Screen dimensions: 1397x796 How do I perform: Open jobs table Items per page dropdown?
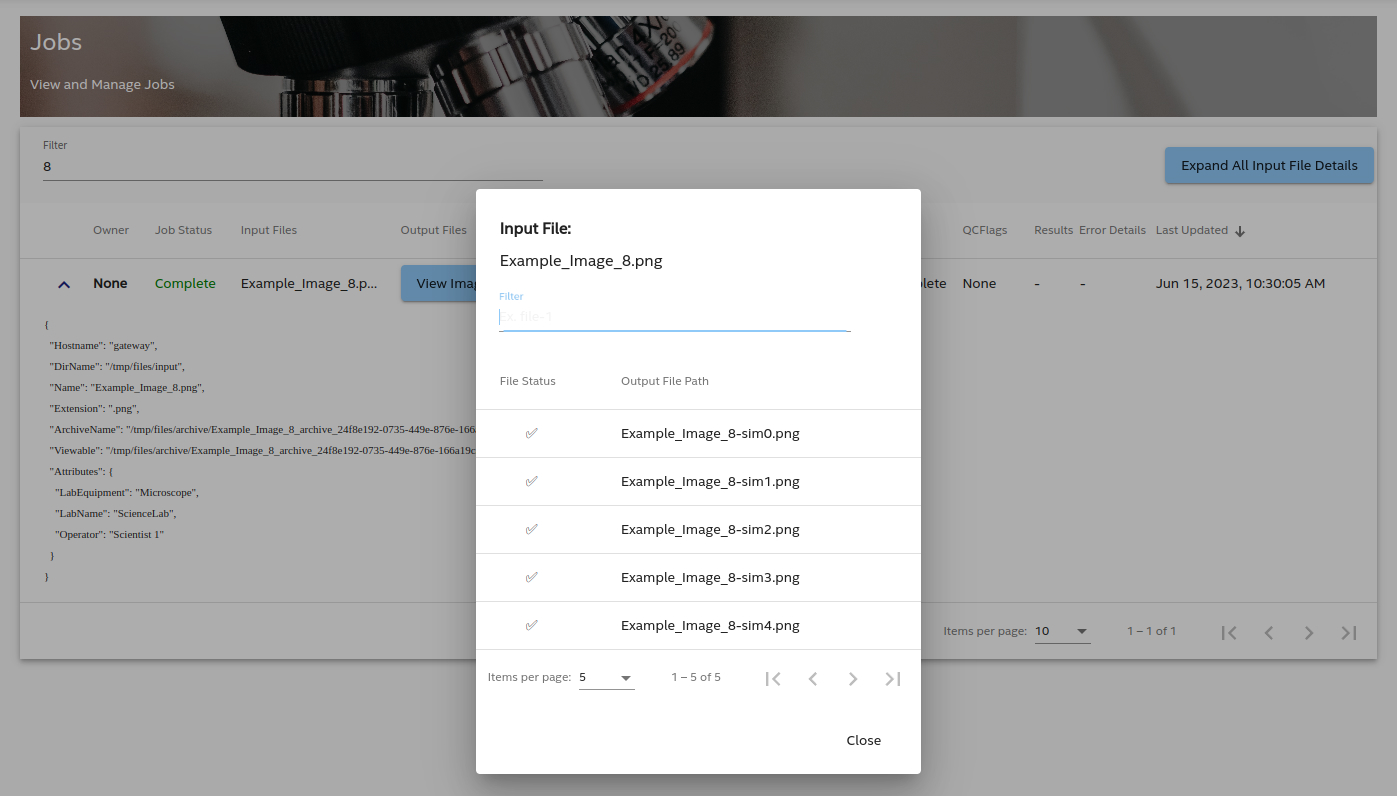click(x=1062, y=631)
